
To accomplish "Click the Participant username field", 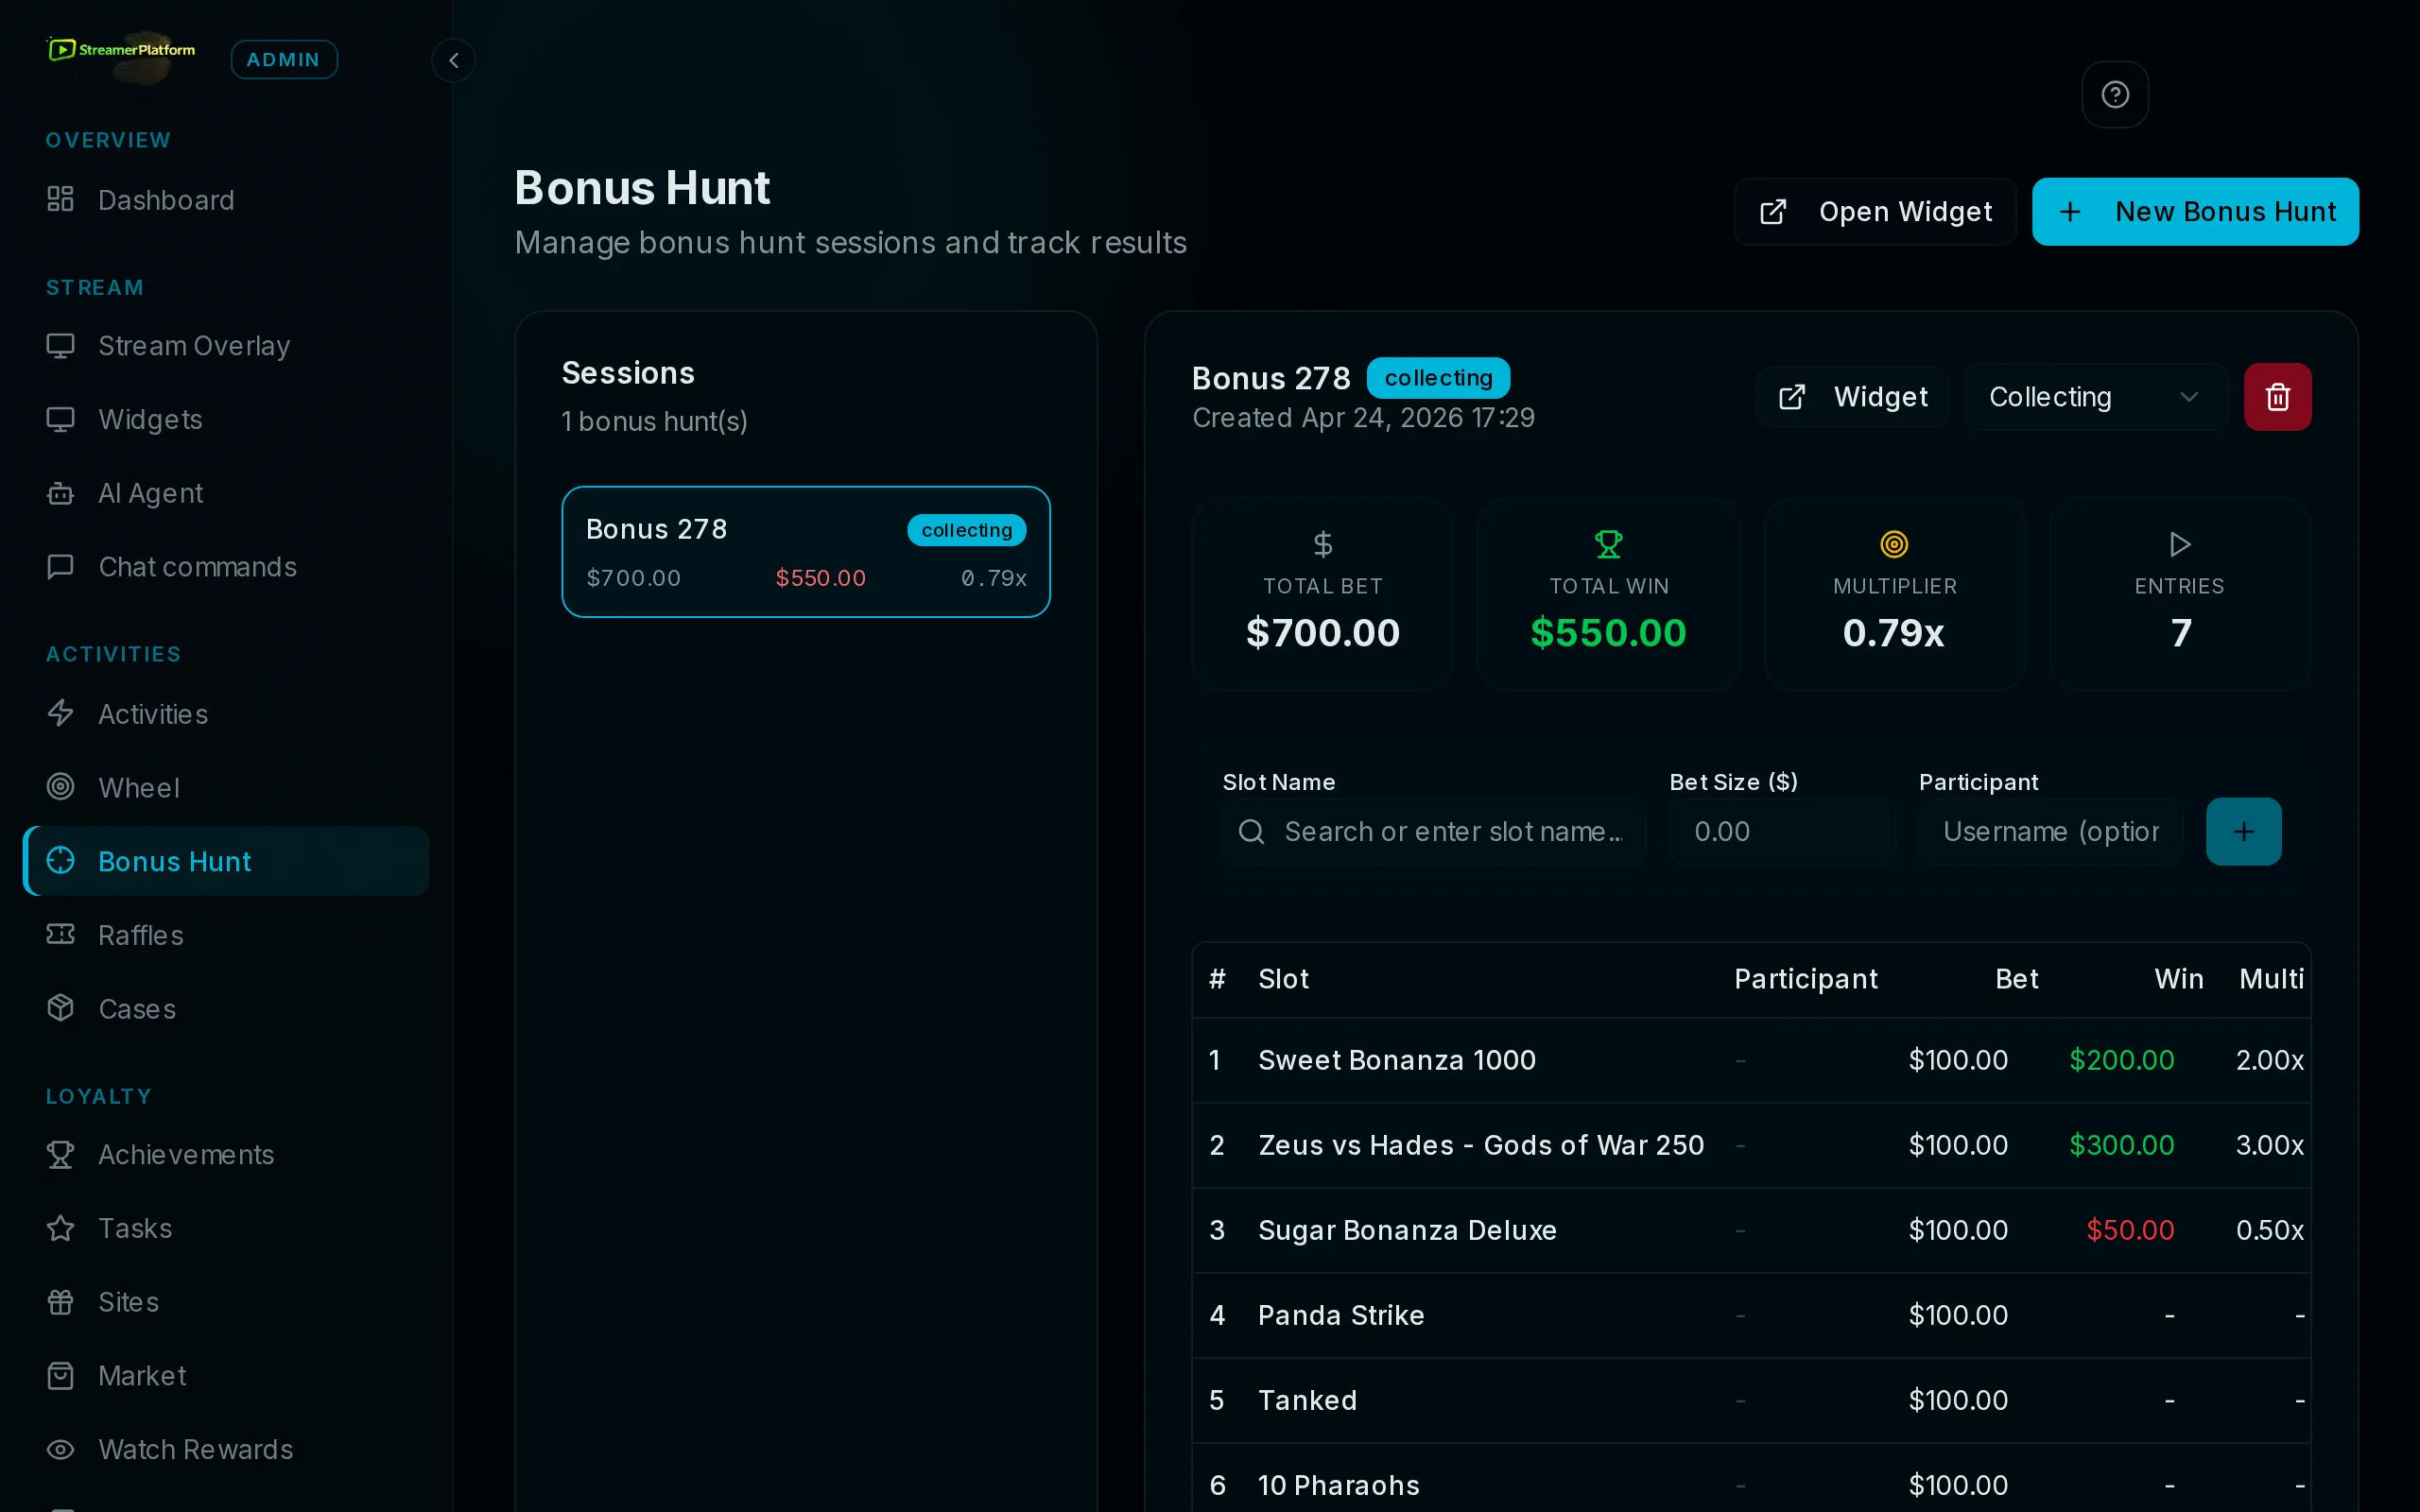I will (2050, 831).
